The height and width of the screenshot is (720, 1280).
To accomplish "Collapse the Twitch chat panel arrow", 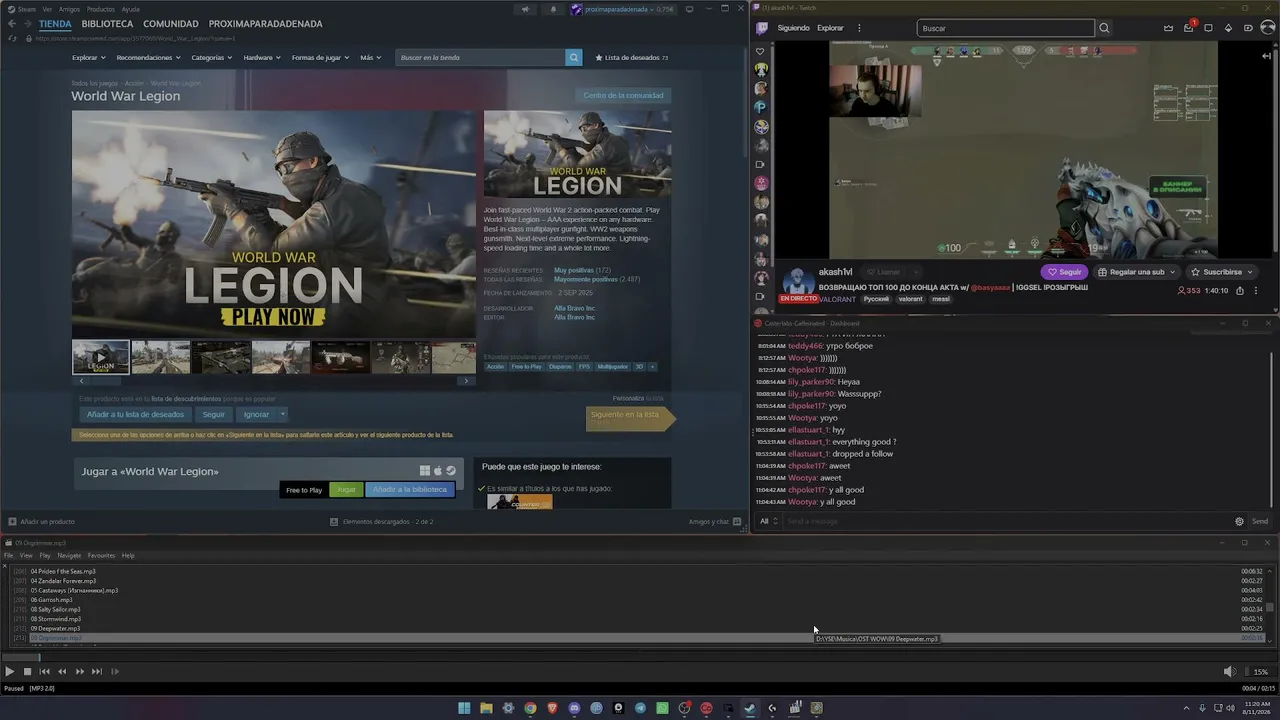I will (1267, 56).
